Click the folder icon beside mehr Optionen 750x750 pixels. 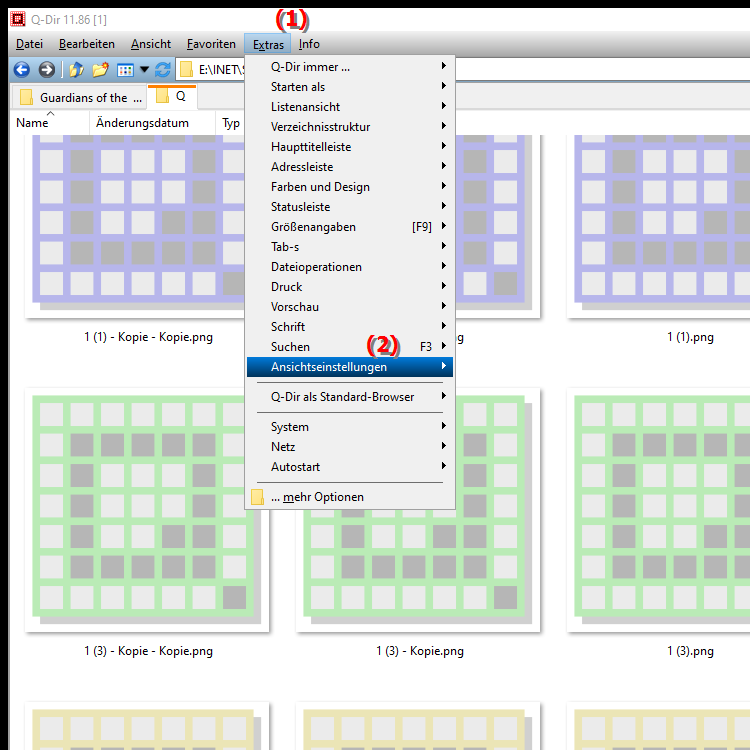[x=257, y=497]
